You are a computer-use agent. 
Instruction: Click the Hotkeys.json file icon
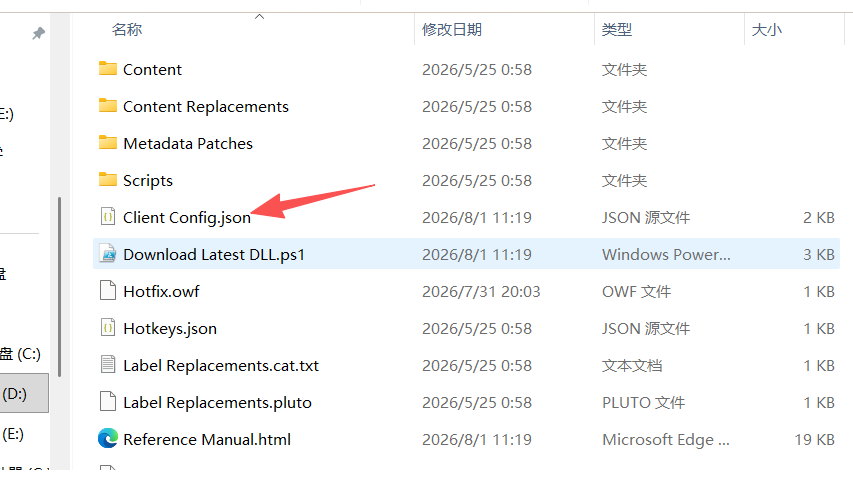[x=108, y=328]
